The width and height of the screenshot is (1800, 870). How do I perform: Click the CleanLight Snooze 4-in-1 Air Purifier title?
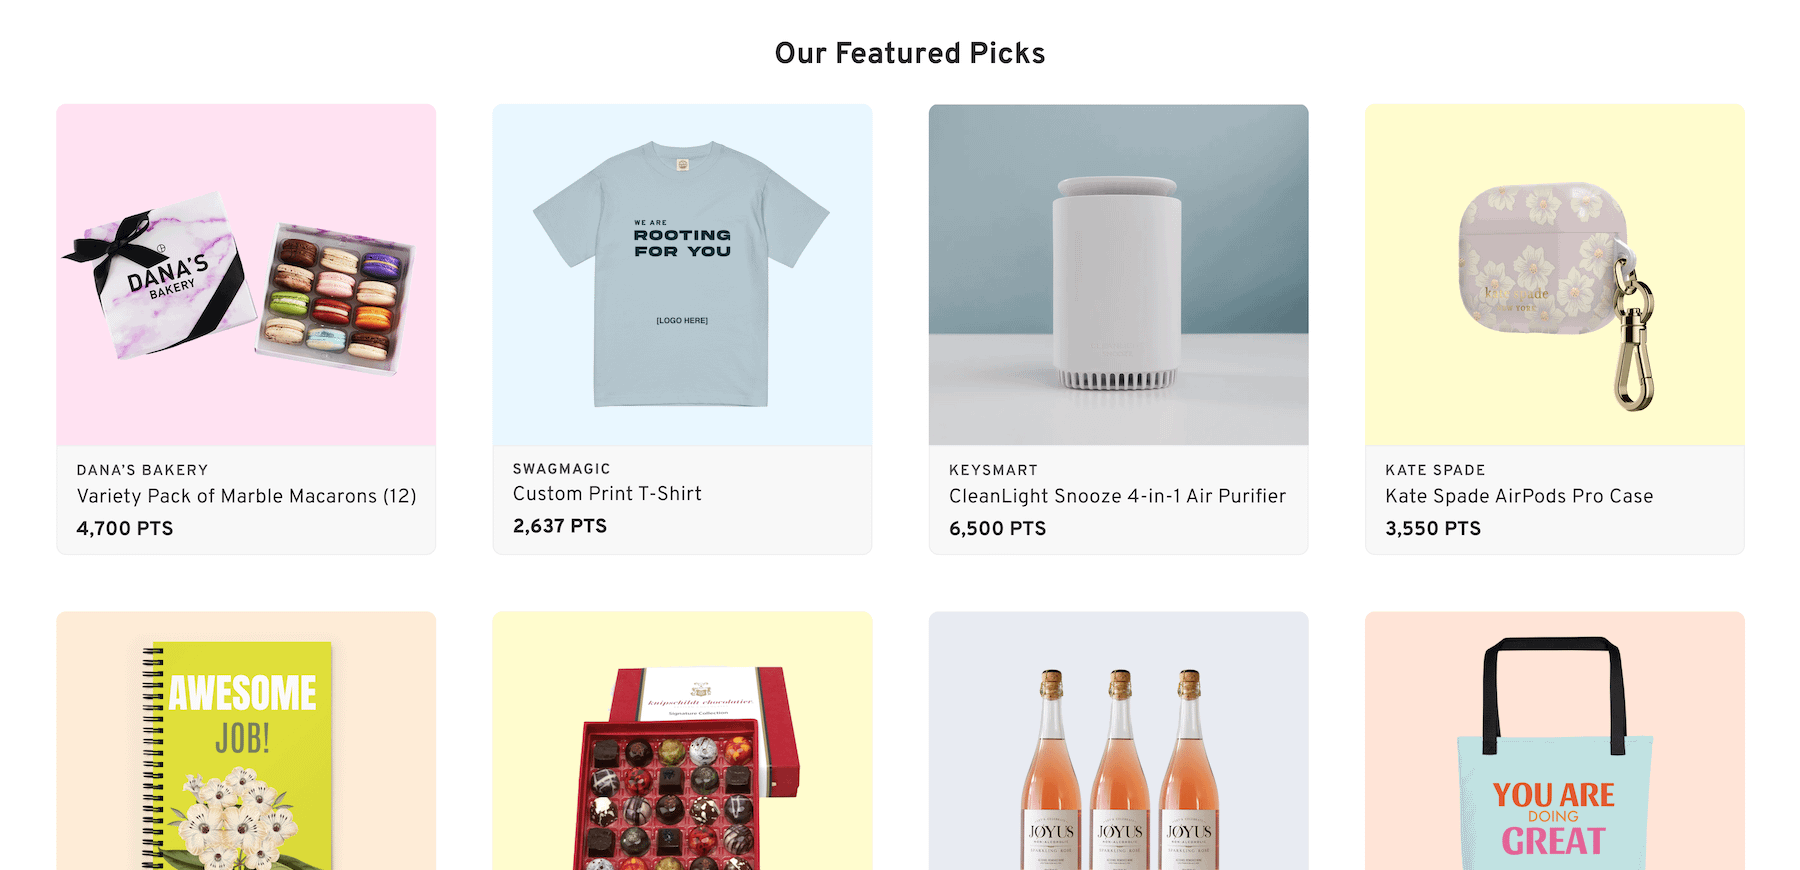pyautogui.click(x=1117, y=496)
